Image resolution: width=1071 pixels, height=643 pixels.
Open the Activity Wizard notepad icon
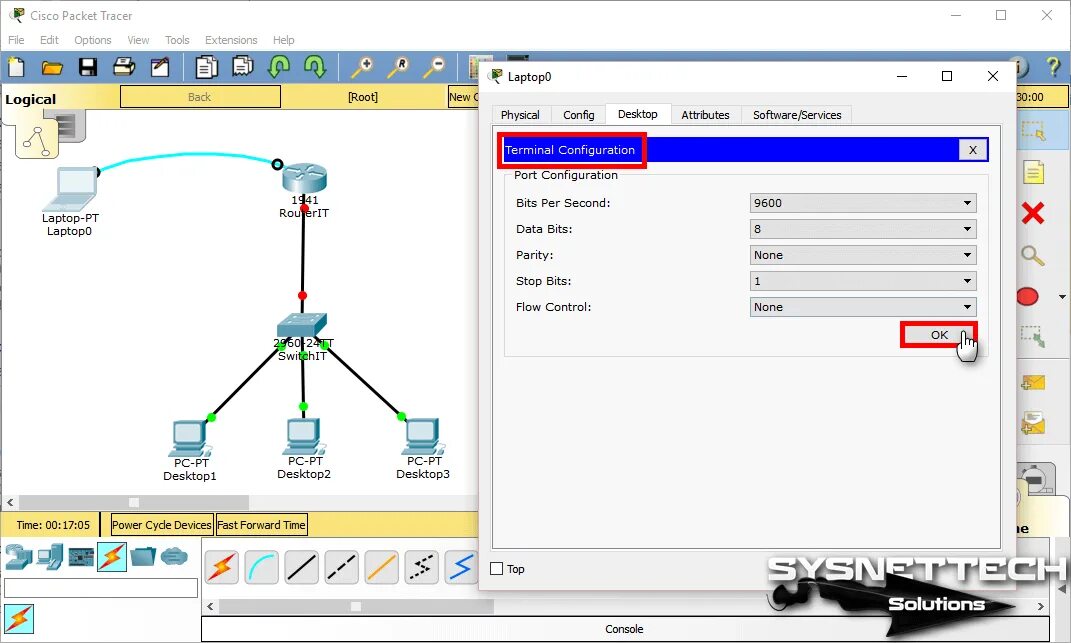coord(160,67)
